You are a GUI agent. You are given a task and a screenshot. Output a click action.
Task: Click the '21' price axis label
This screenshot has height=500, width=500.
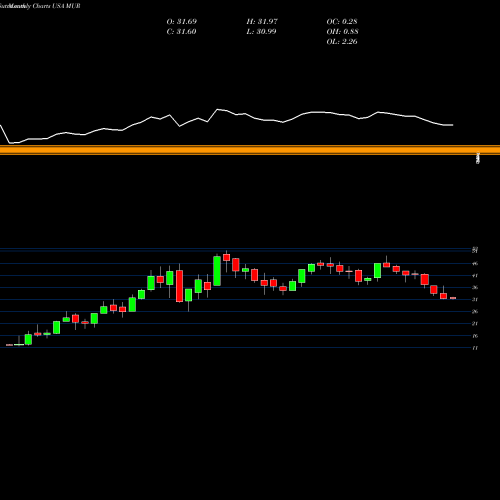(475, 323)
